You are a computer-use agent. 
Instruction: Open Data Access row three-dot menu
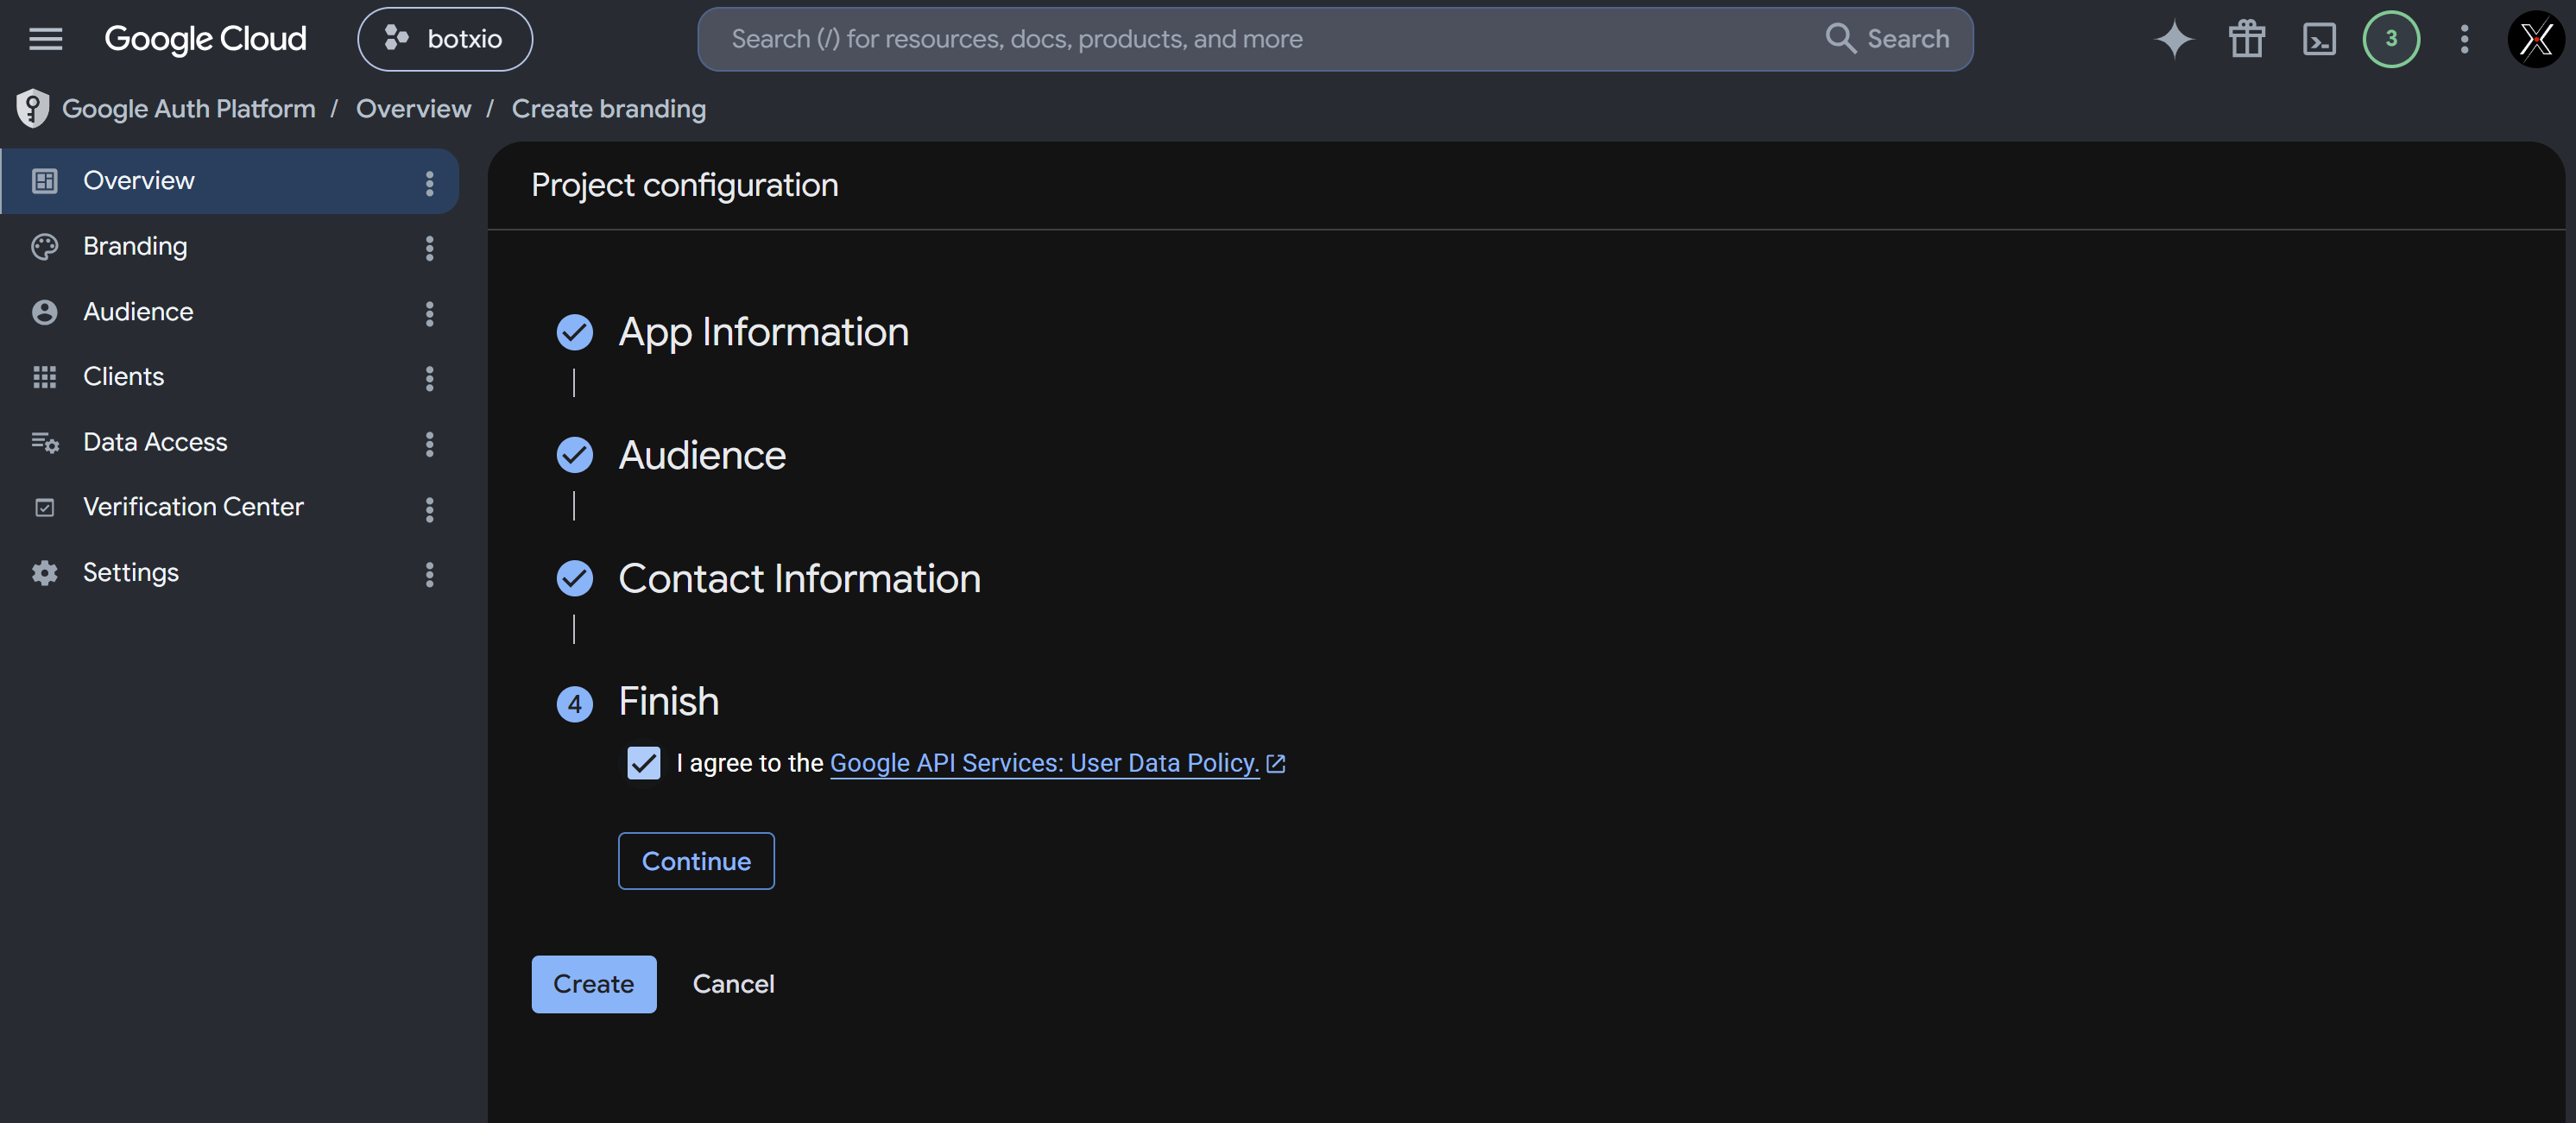(430, 444)
